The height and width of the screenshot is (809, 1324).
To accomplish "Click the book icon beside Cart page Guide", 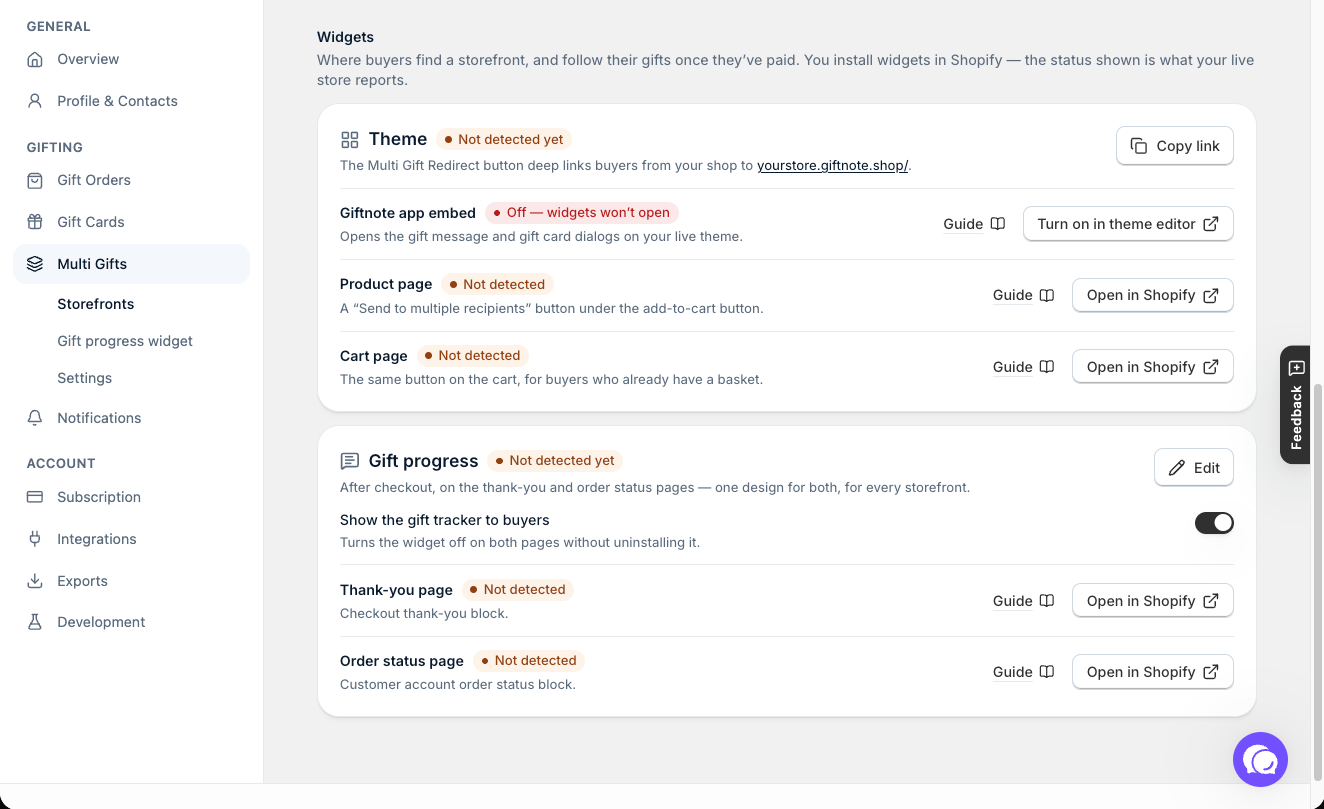I will click(1047, 367).
